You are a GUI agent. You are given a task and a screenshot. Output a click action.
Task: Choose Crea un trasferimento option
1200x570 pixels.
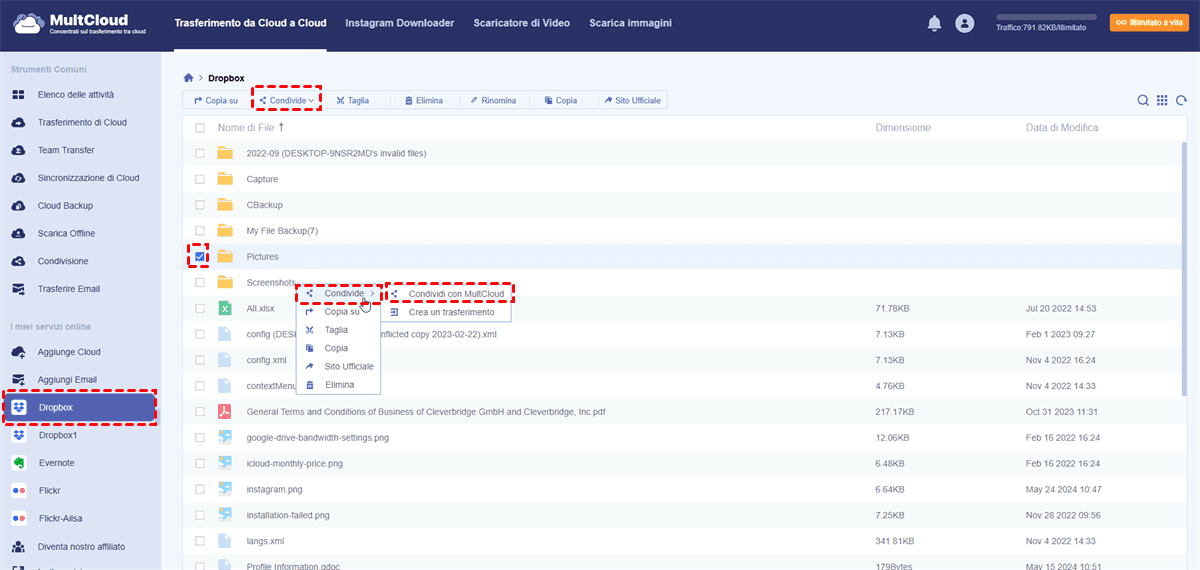coord(447,312)
